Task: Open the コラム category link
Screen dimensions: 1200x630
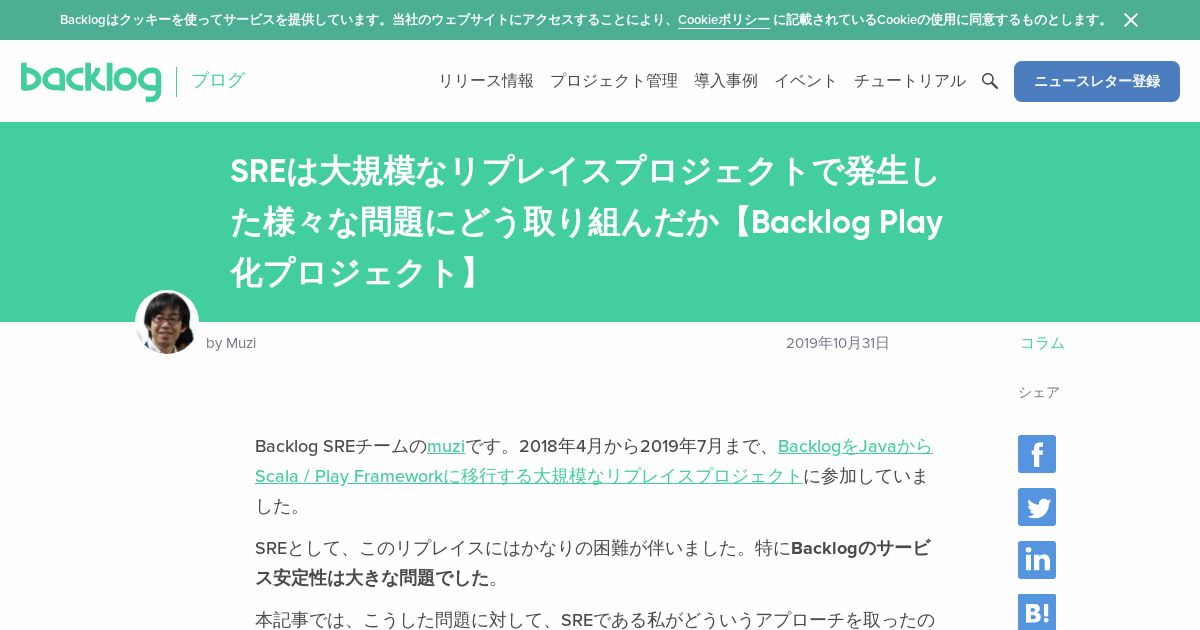Action: (1042, 343)
